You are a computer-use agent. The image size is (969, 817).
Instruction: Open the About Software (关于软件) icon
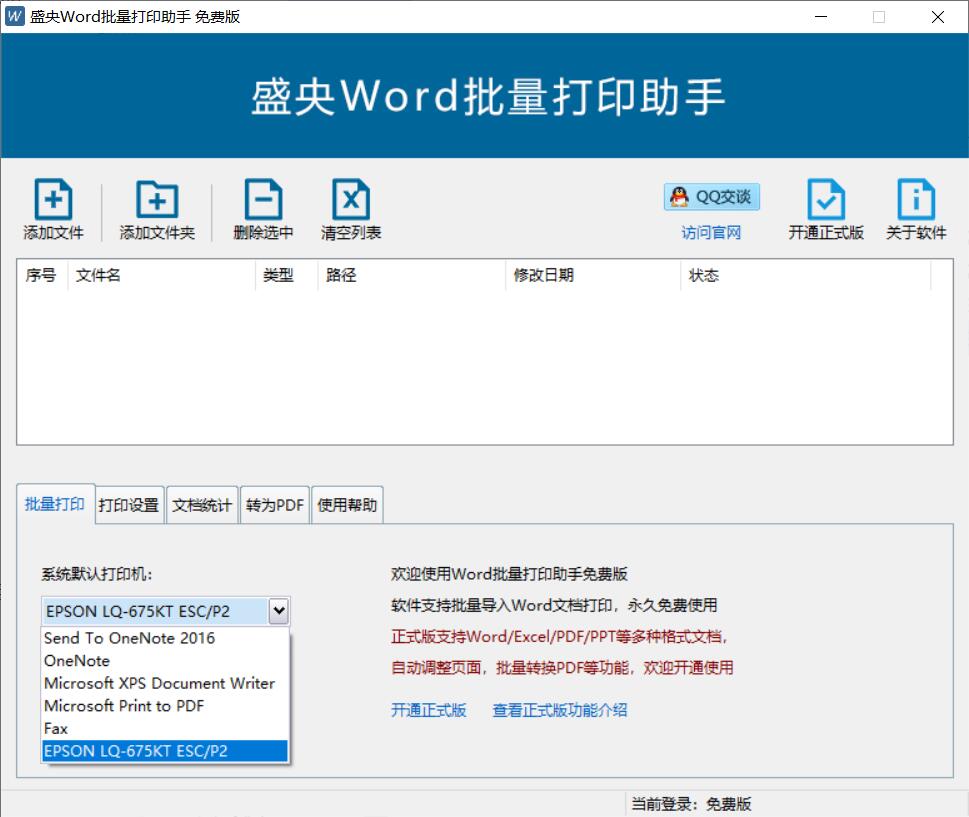click(x=916, y=199)
